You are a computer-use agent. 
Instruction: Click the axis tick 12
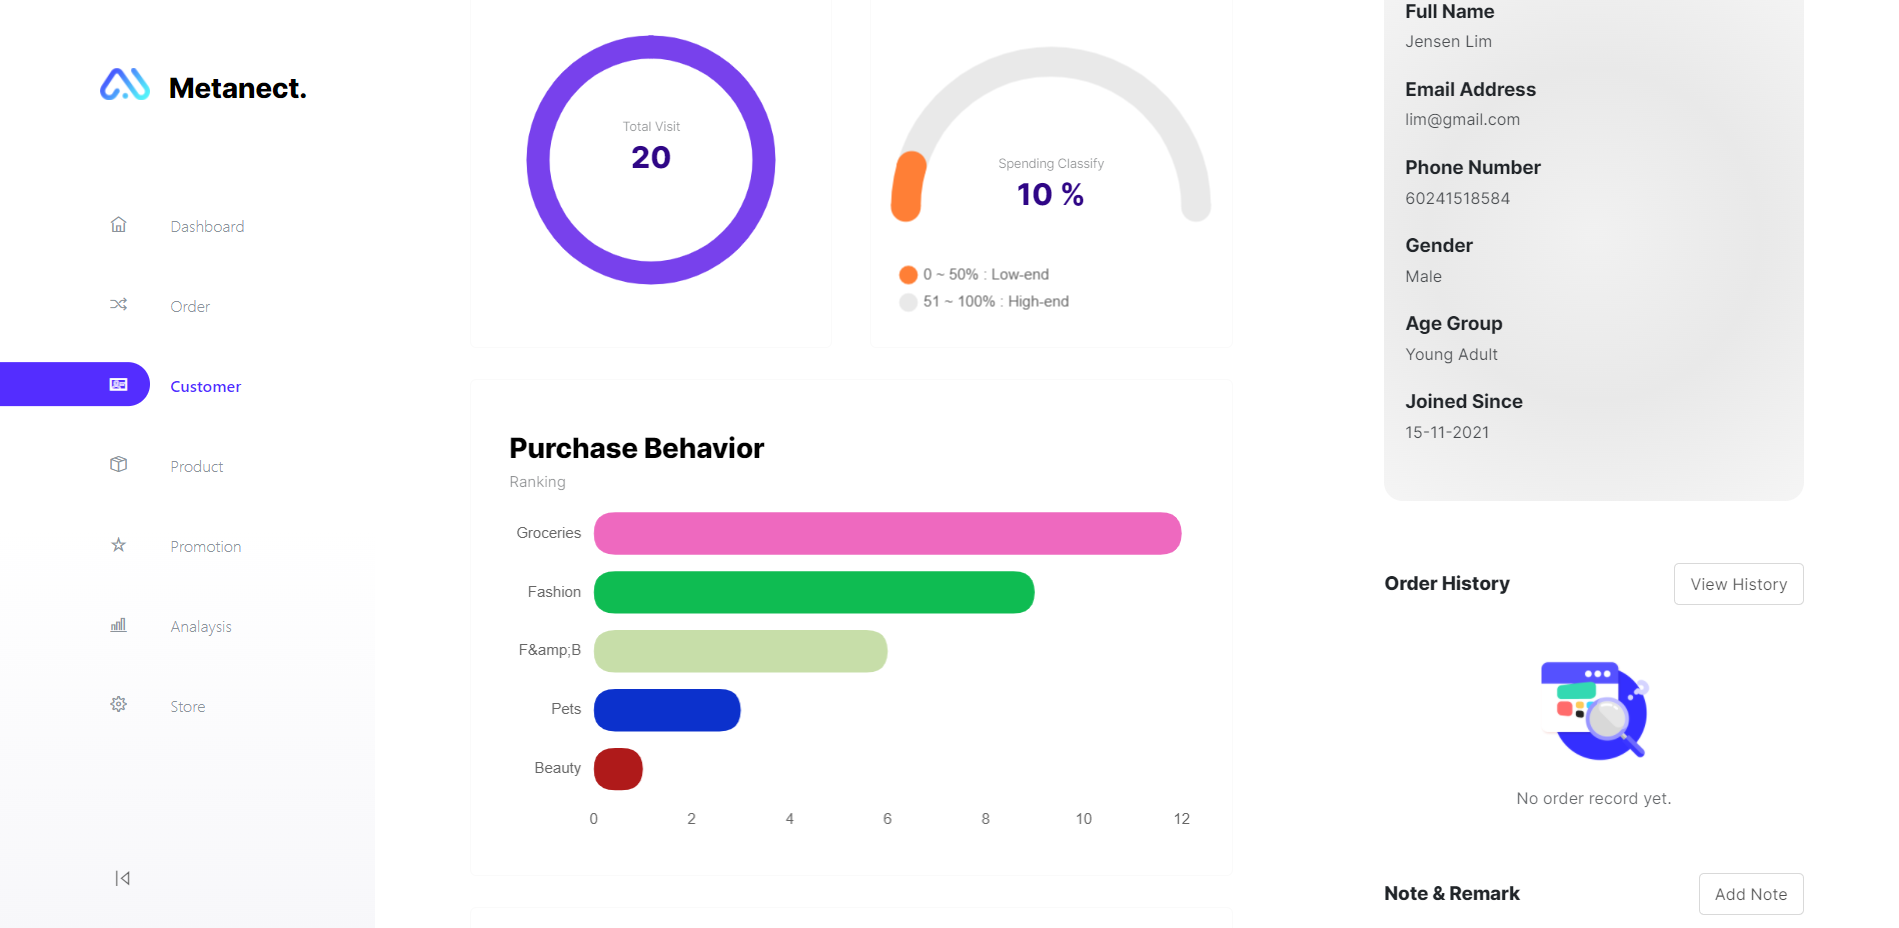point(1181,819)
